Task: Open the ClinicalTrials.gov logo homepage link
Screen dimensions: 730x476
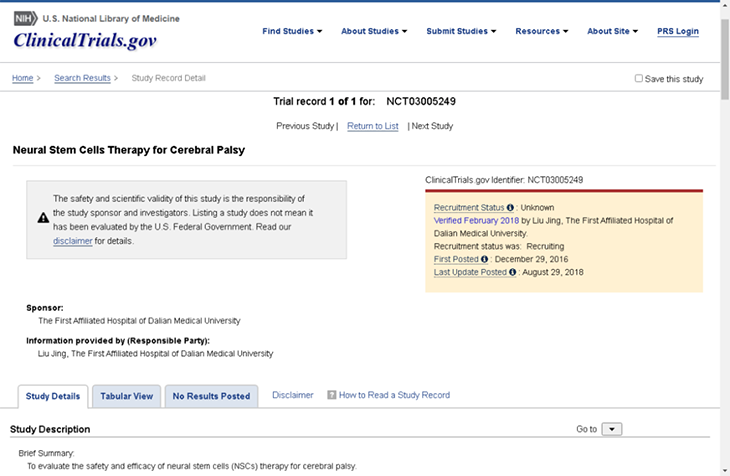Action: 85,41
